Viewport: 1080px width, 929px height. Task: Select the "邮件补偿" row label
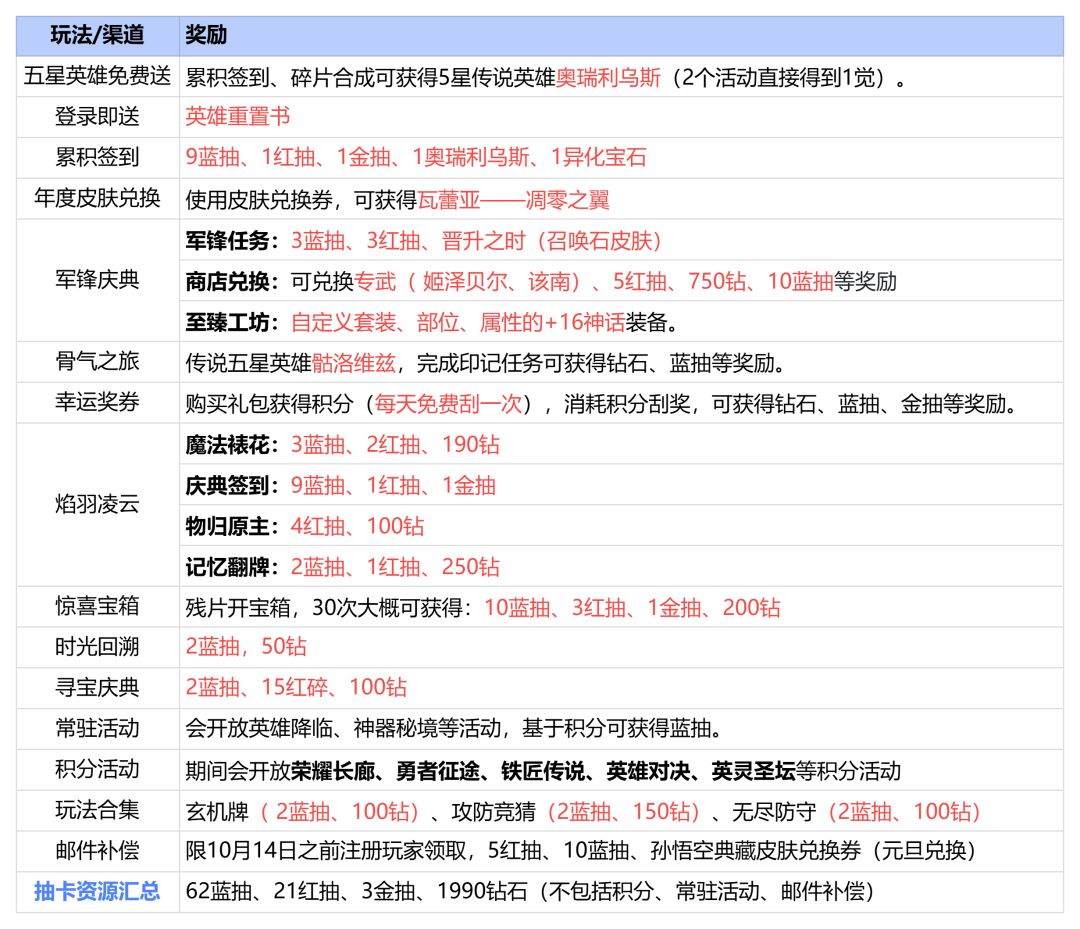pyautogui.click(x=97, y=850)
